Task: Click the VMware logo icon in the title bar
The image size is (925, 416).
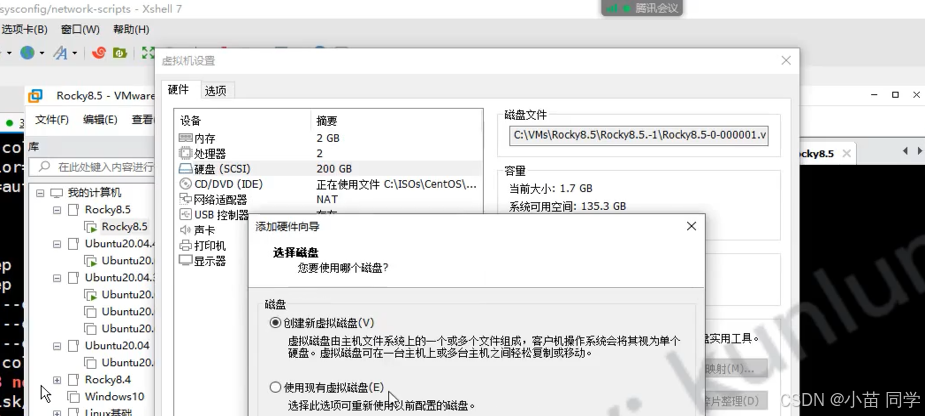Action: point(35,96)
